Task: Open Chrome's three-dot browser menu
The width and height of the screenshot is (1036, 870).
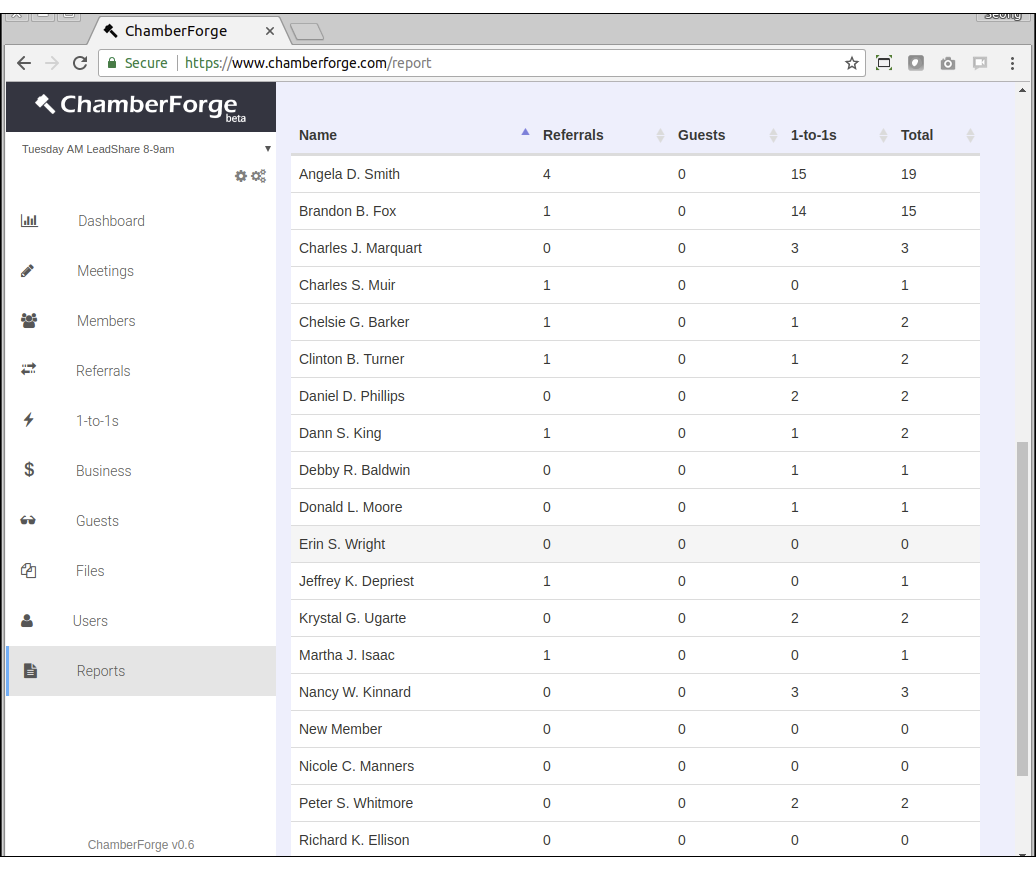Action: (1013, 63)
